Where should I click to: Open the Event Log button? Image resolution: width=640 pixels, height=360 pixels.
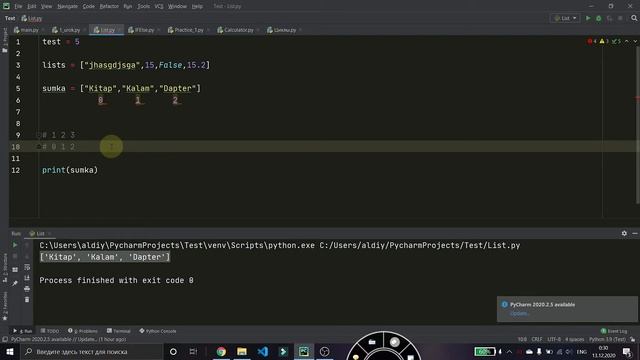point(614,331)
